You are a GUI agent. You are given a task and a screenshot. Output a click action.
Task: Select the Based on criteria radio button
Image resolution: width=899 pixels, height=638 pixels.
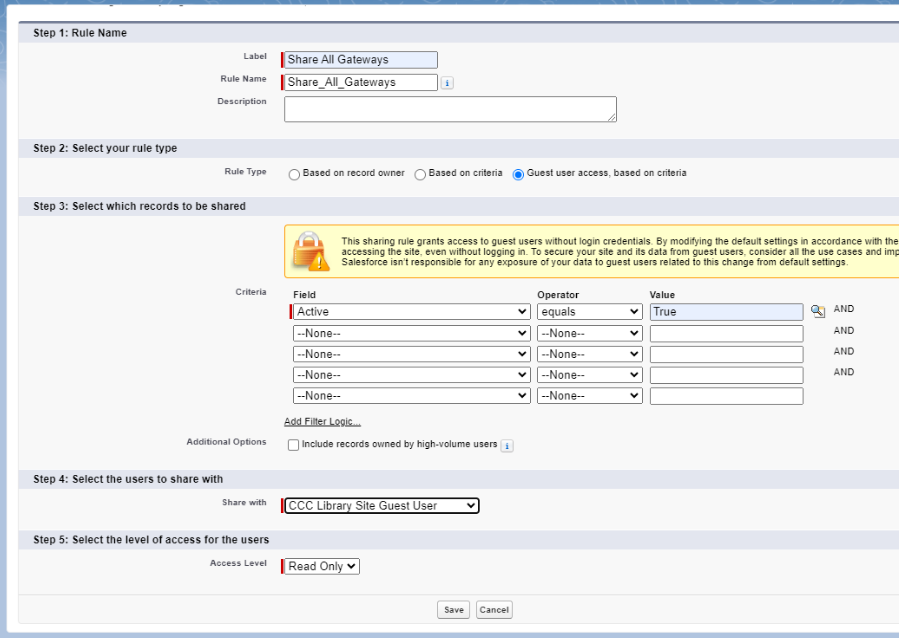pyautogui.click(x=420, y=174)
